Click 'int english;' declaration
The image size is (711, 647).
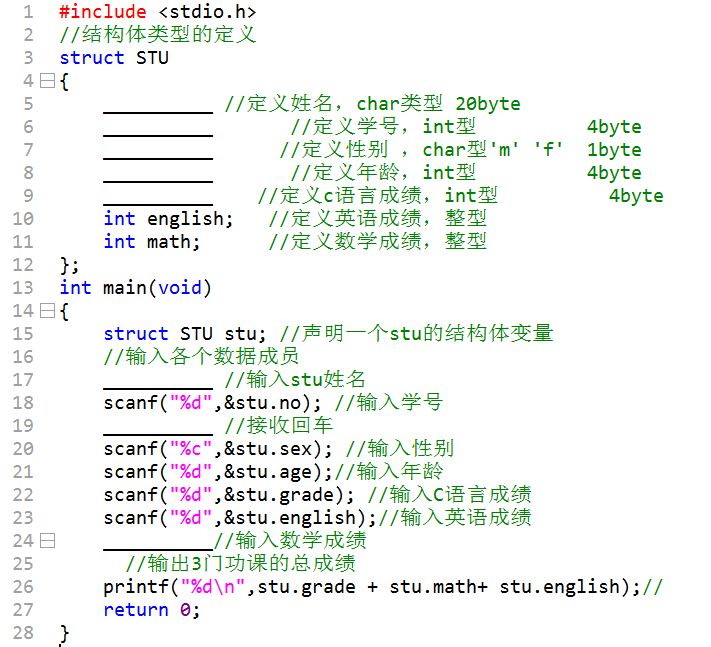168,219
